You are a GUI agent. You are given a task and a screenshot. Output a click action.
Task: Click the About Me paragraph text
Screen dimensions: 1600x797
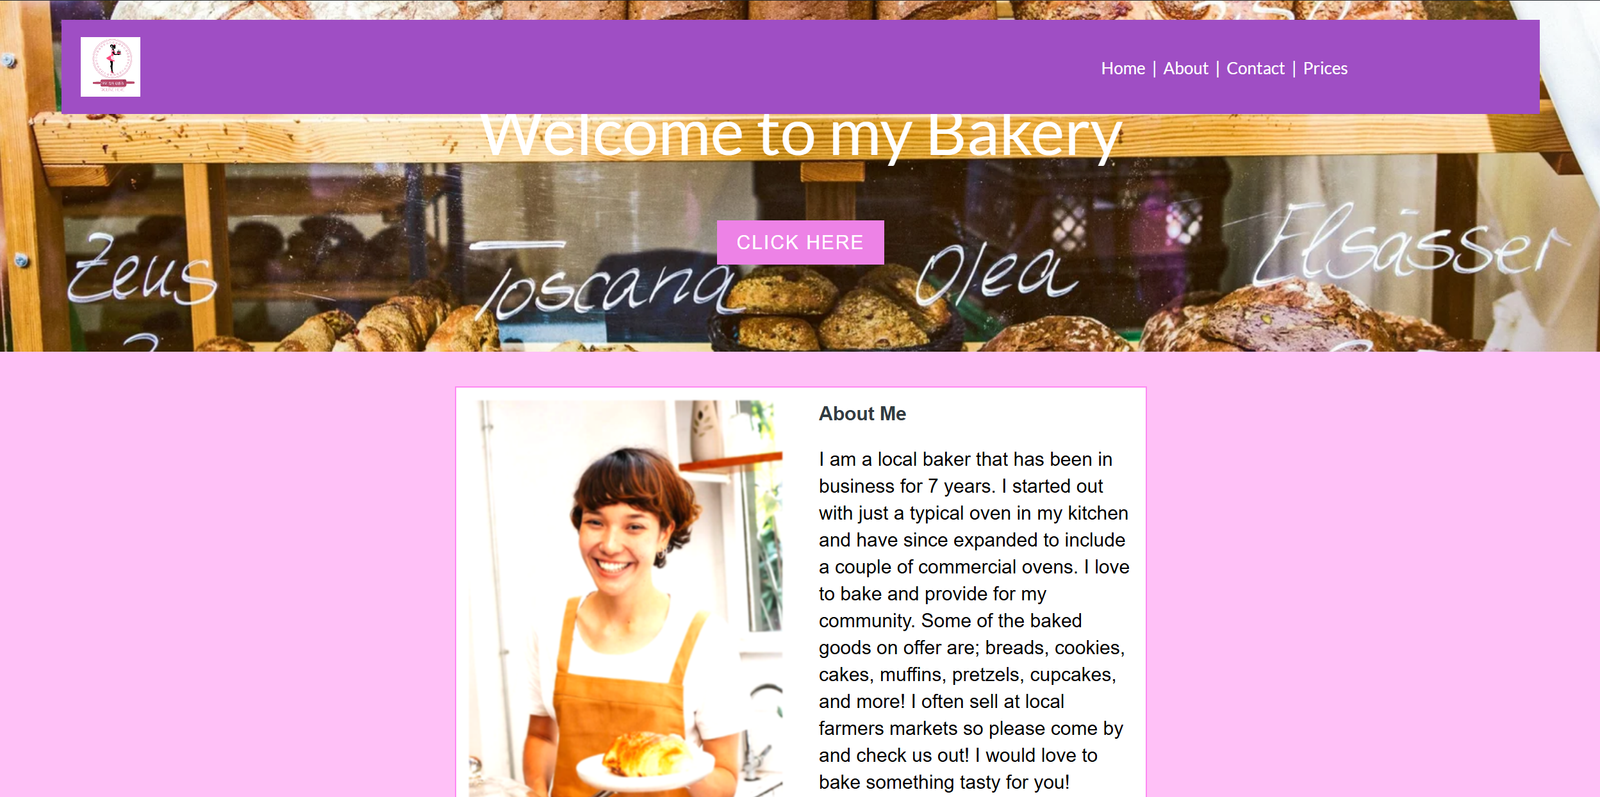974,620
